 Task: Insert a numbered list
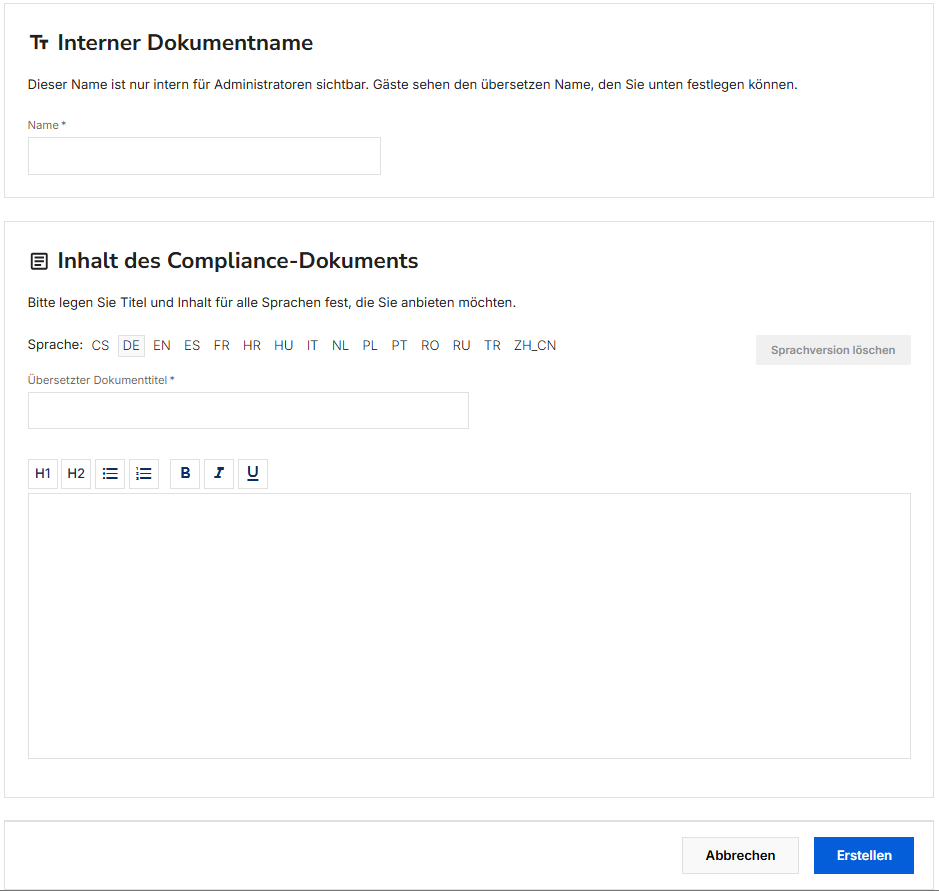144,474
